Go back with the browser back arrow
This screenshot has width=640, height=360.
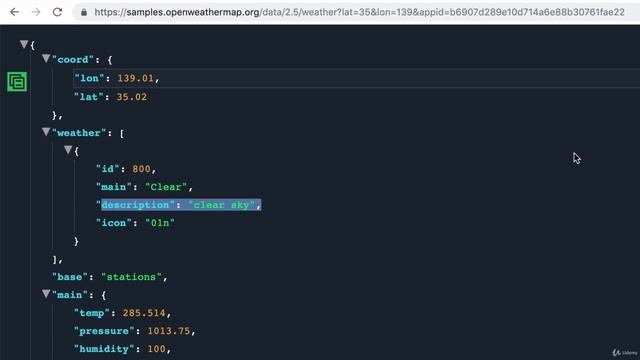coord(15,12)
